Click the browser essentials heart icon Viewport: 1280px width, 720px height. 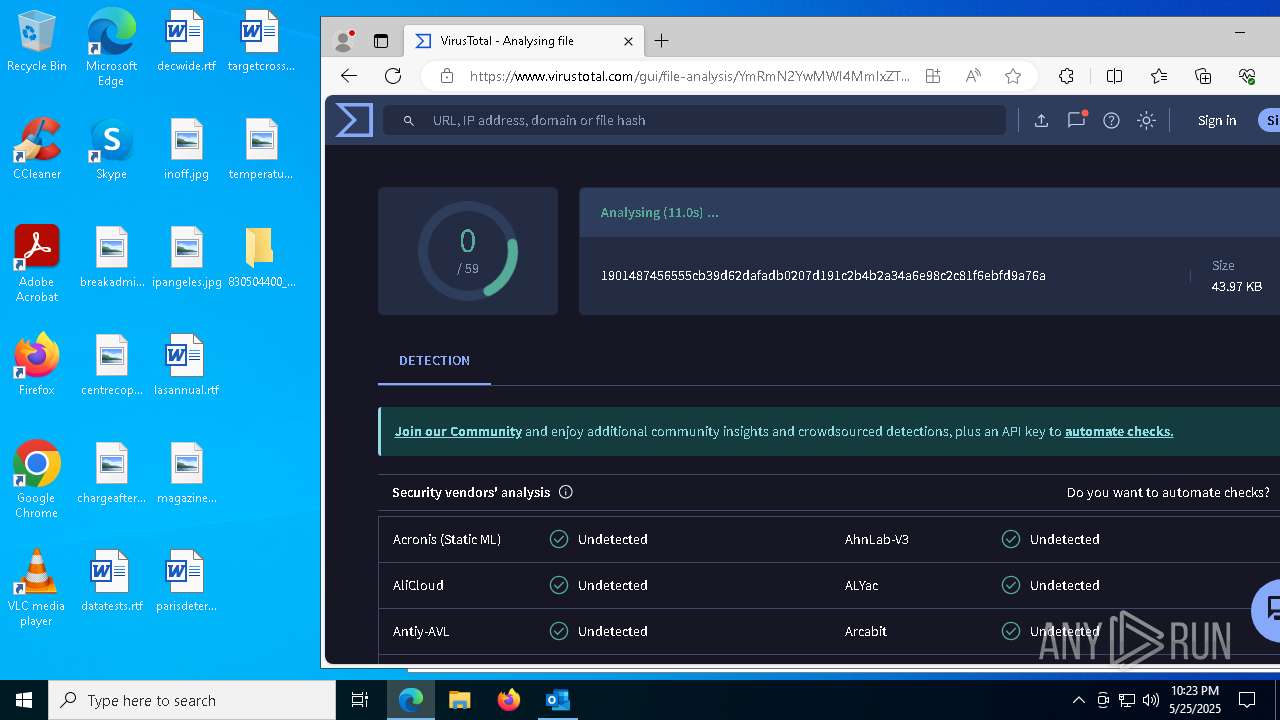pyautogui.click(x=1247, y=76)
